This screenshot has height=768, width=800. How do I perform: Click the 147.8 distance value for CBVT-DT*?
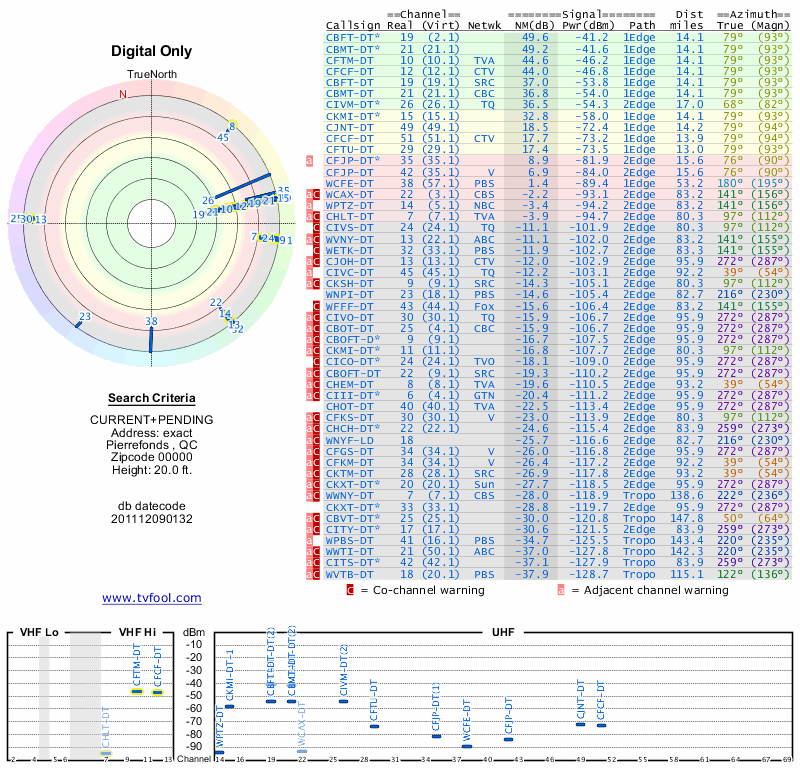coord(686,518)
